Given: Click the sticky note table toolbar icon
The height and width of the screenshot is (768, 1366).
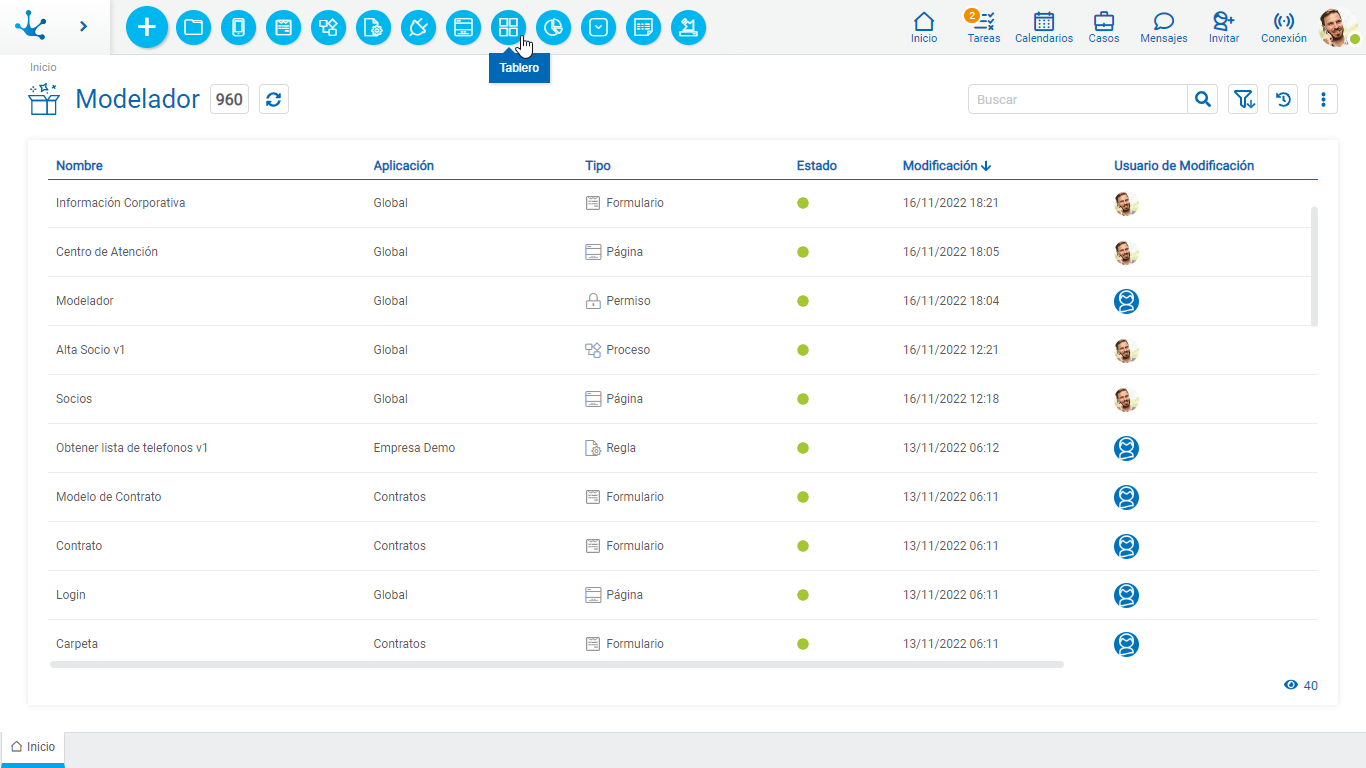Looking at the screenshot, I should [x=643, y=27].
